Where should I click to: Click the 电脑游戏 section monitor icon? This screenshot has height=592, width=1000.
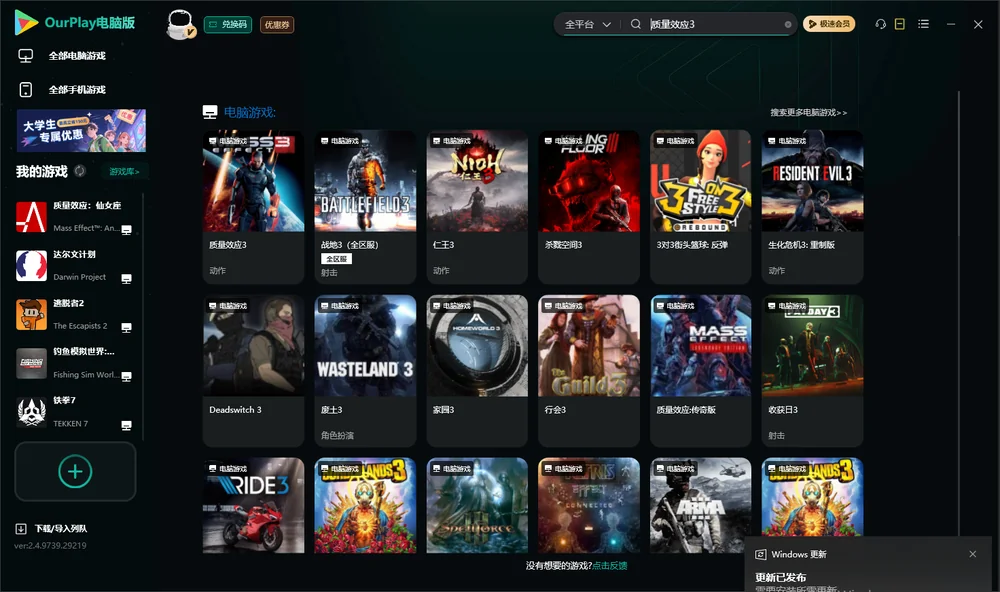pyautogui.click(x=210, y=112)
